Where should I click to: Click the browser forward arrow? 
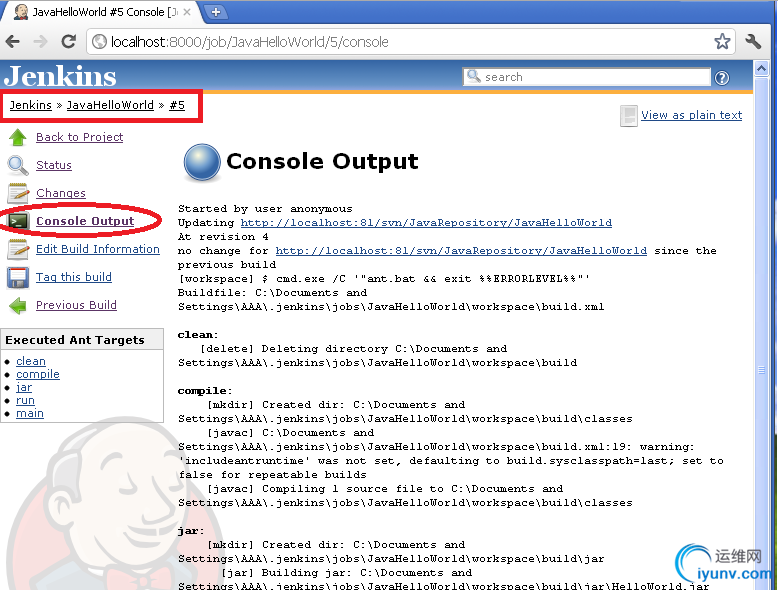click(x=40, y=42)
